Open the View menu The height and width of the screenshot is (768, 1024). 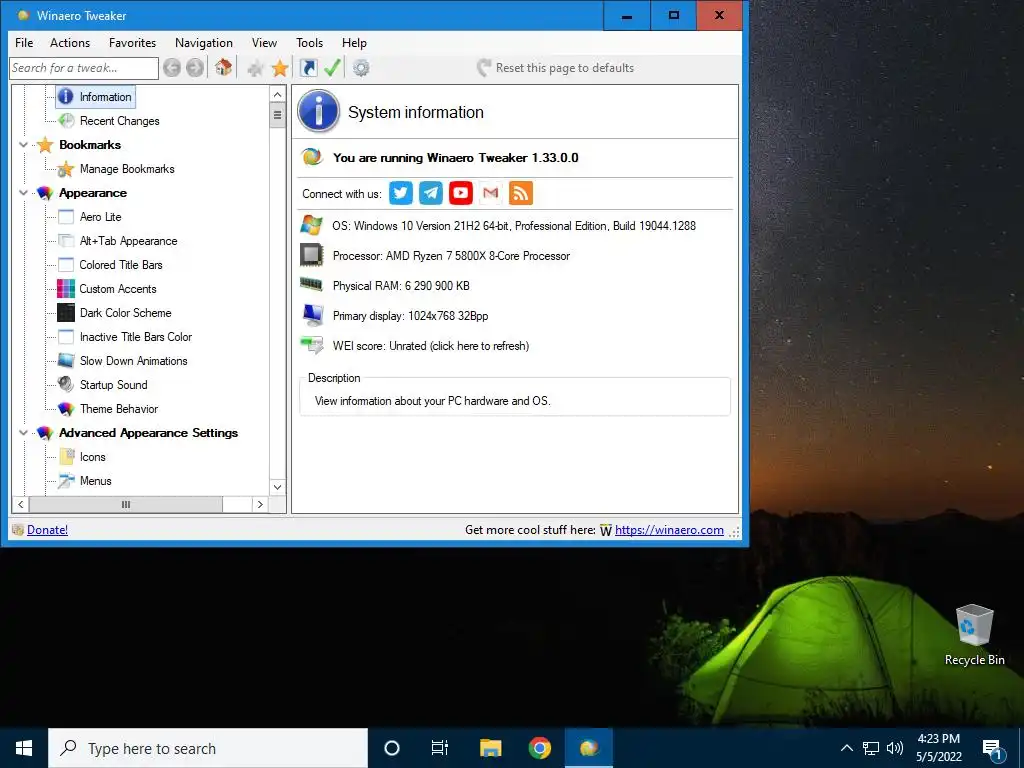pos(264,42)
